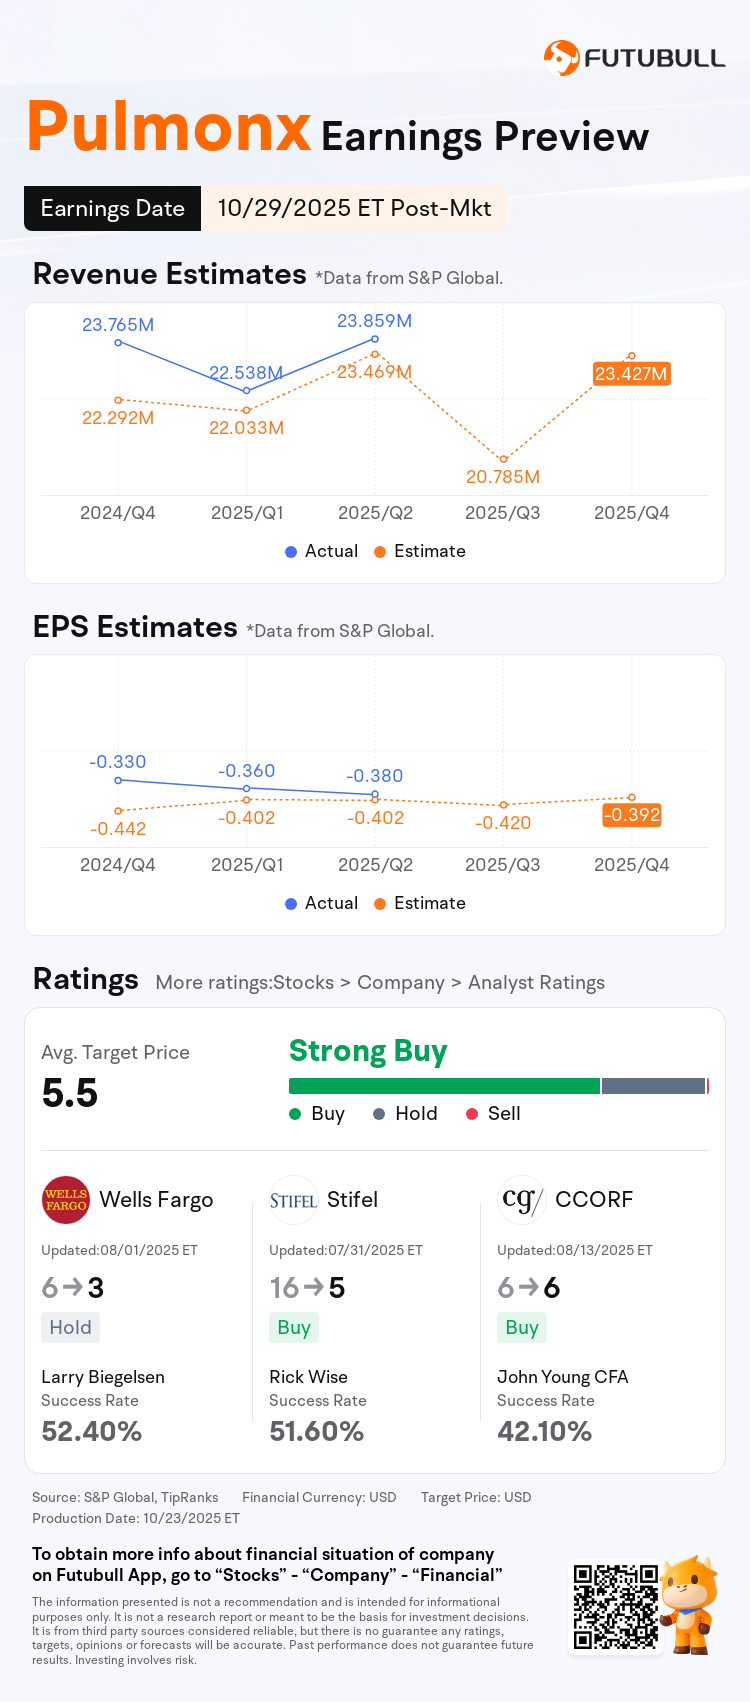Click the highlighted 23.427M estimate label
The height and width of the screenshot is (1702, 750).
(631, 374)
